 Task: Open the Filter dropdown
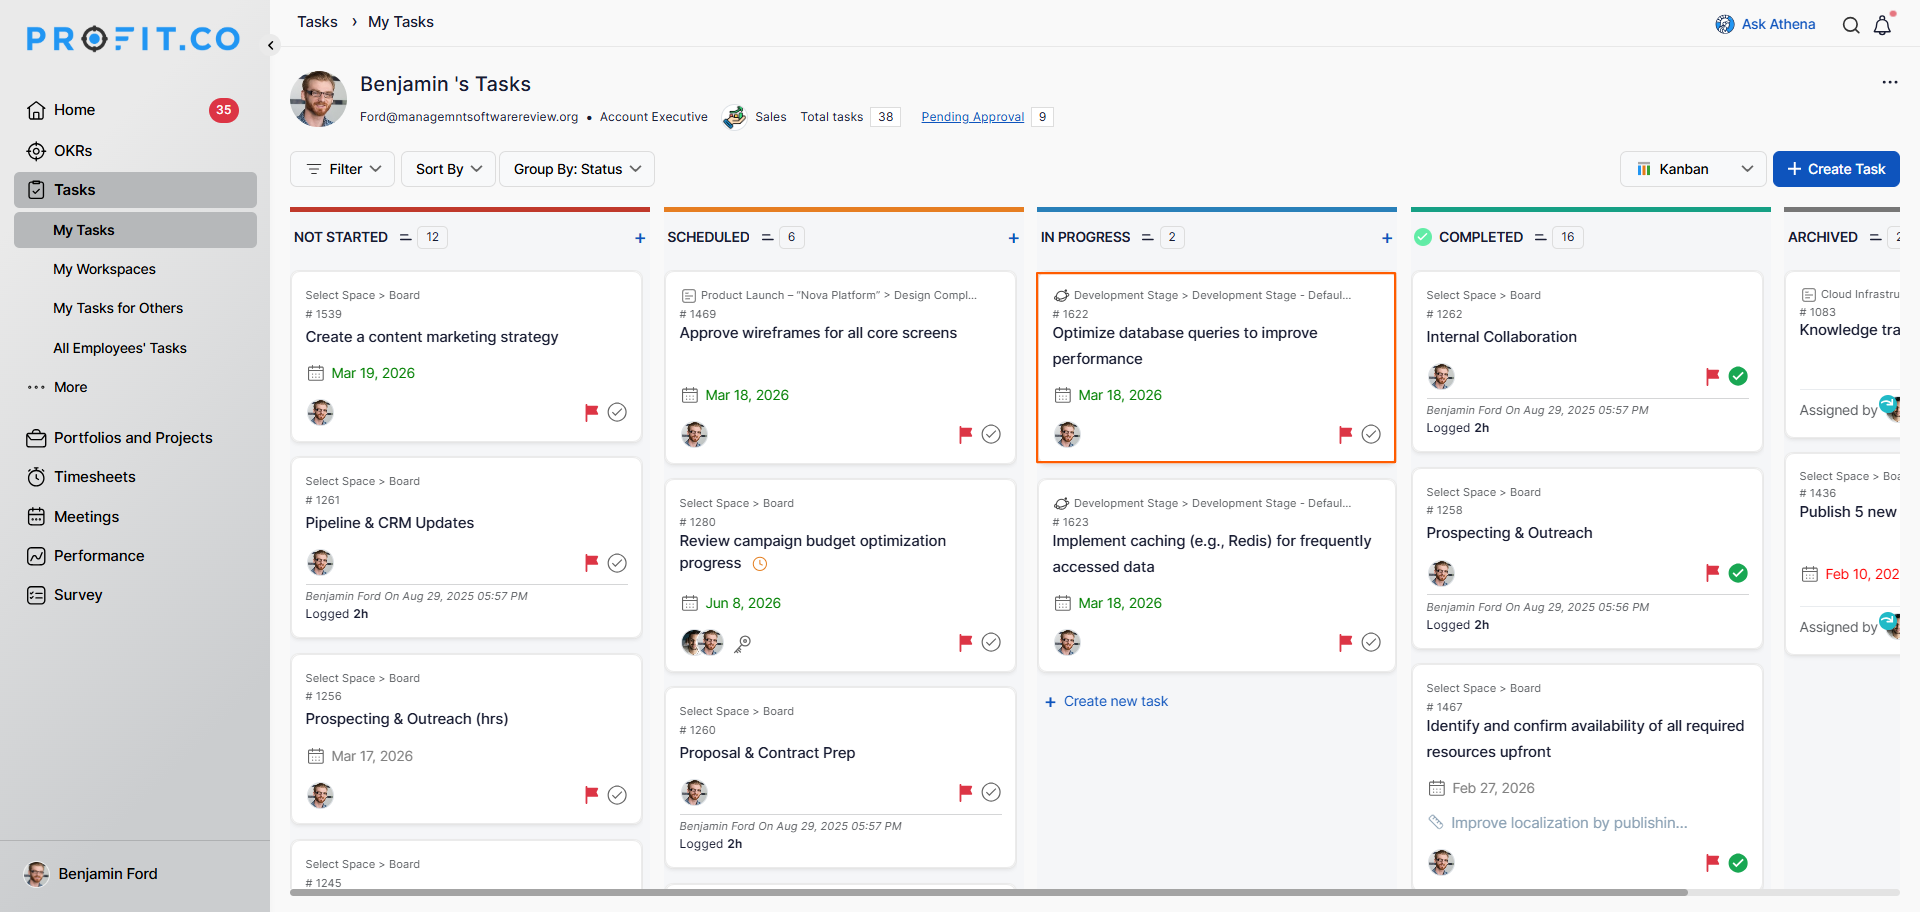point(343,169)
